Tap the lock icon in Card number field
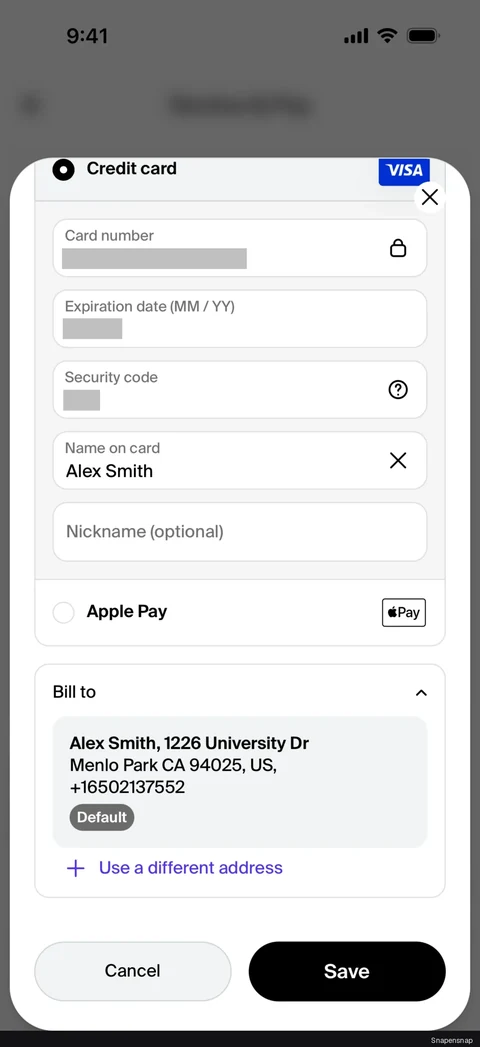This screenshot has width=480, height=1047. click(x=398, y=248)
